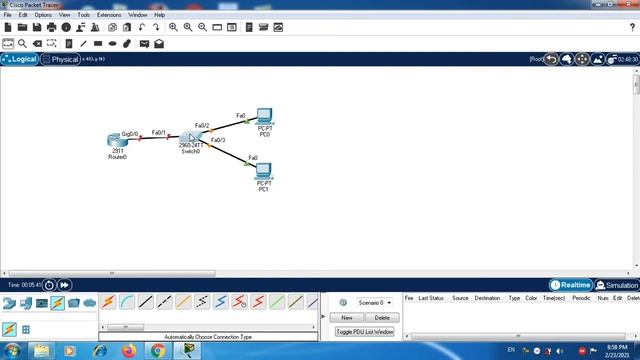Select the Serial DCE cable with clock
Image resolution: width=640 pixels, height=360 pixels.
[240, 302]
